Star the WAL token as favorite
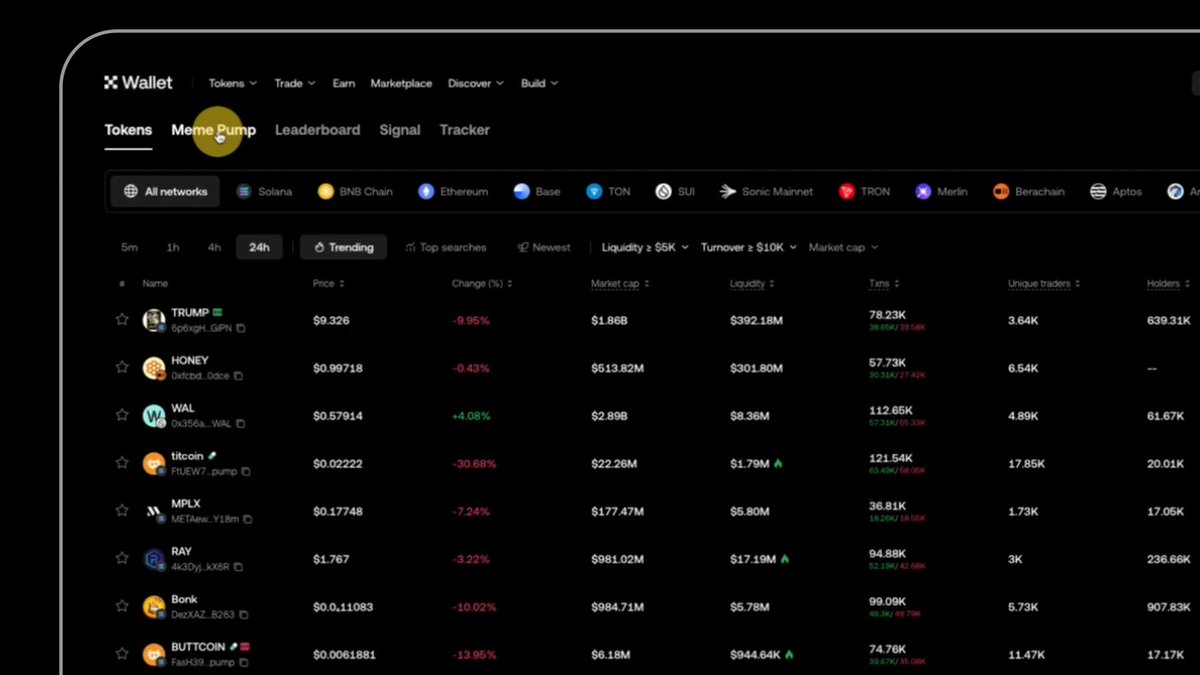 122,415
